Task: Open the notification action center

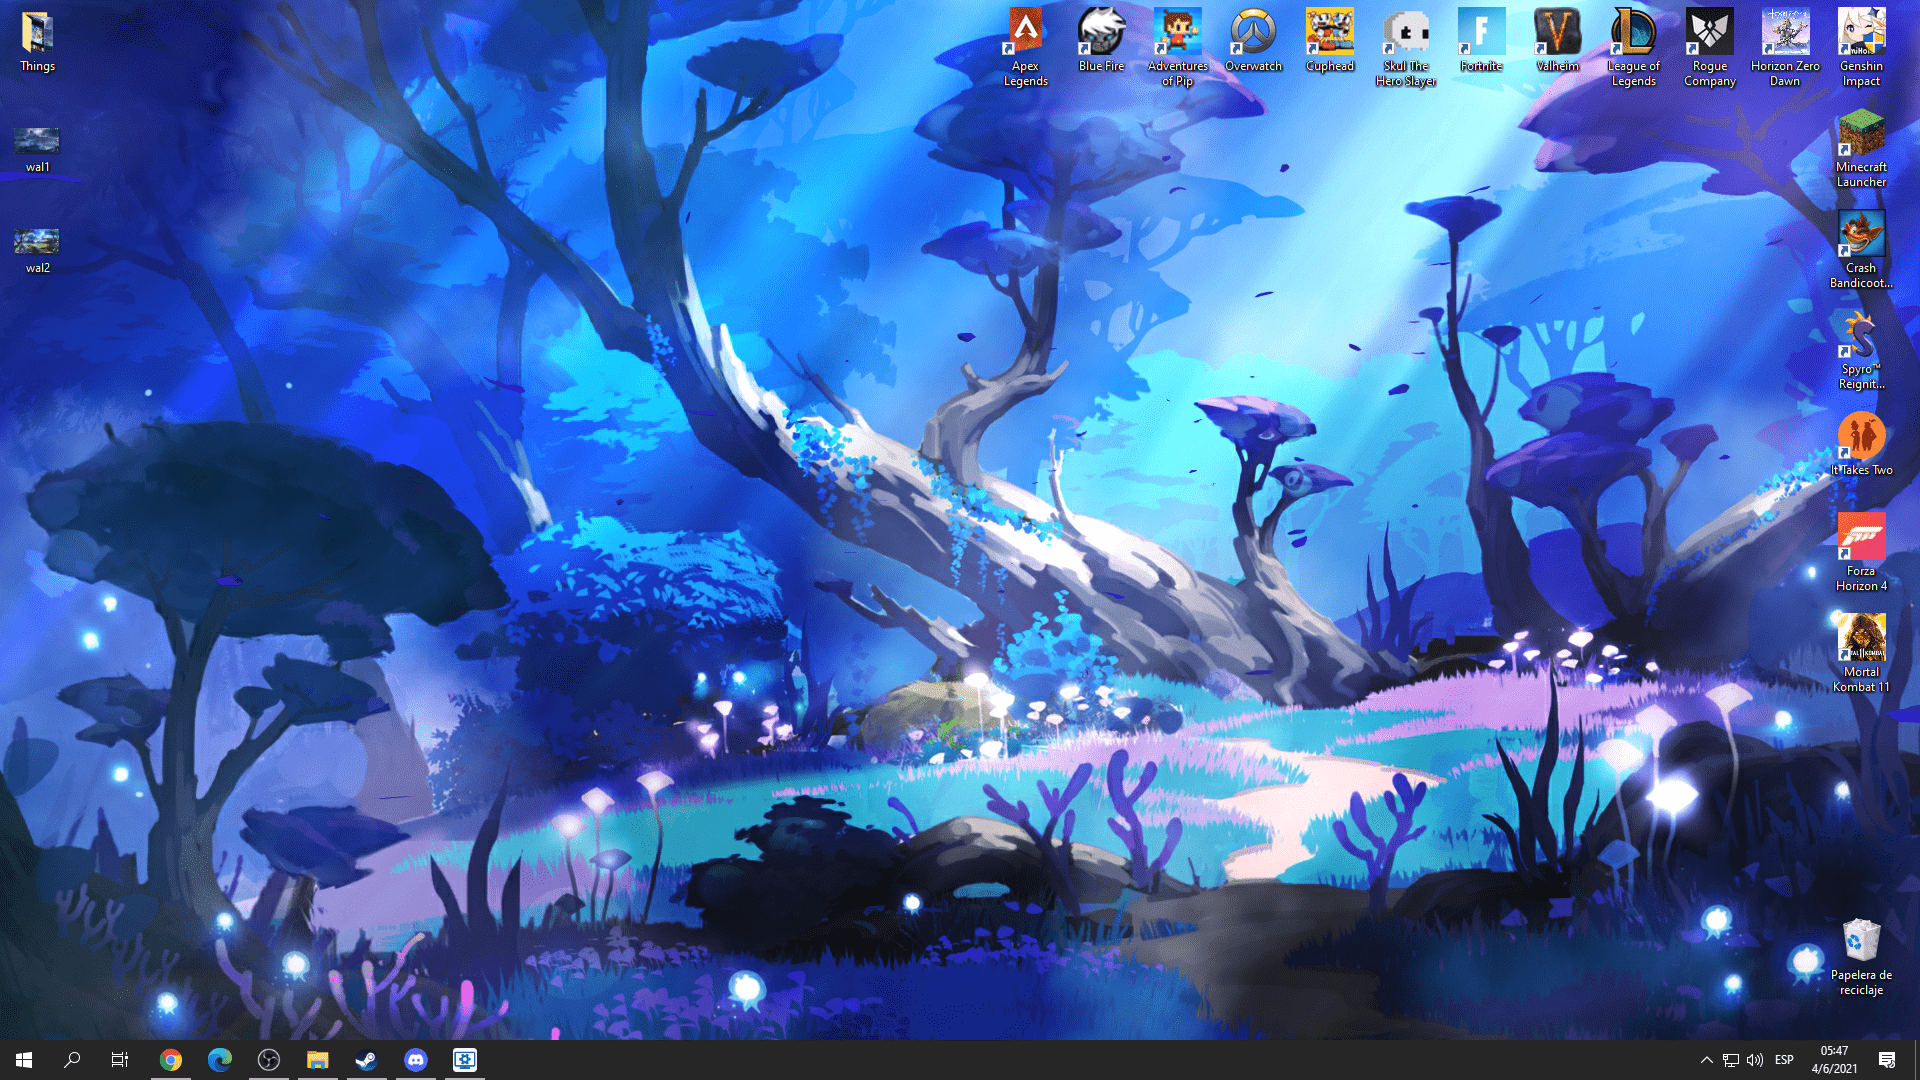Action: tap(1887, 1060)
